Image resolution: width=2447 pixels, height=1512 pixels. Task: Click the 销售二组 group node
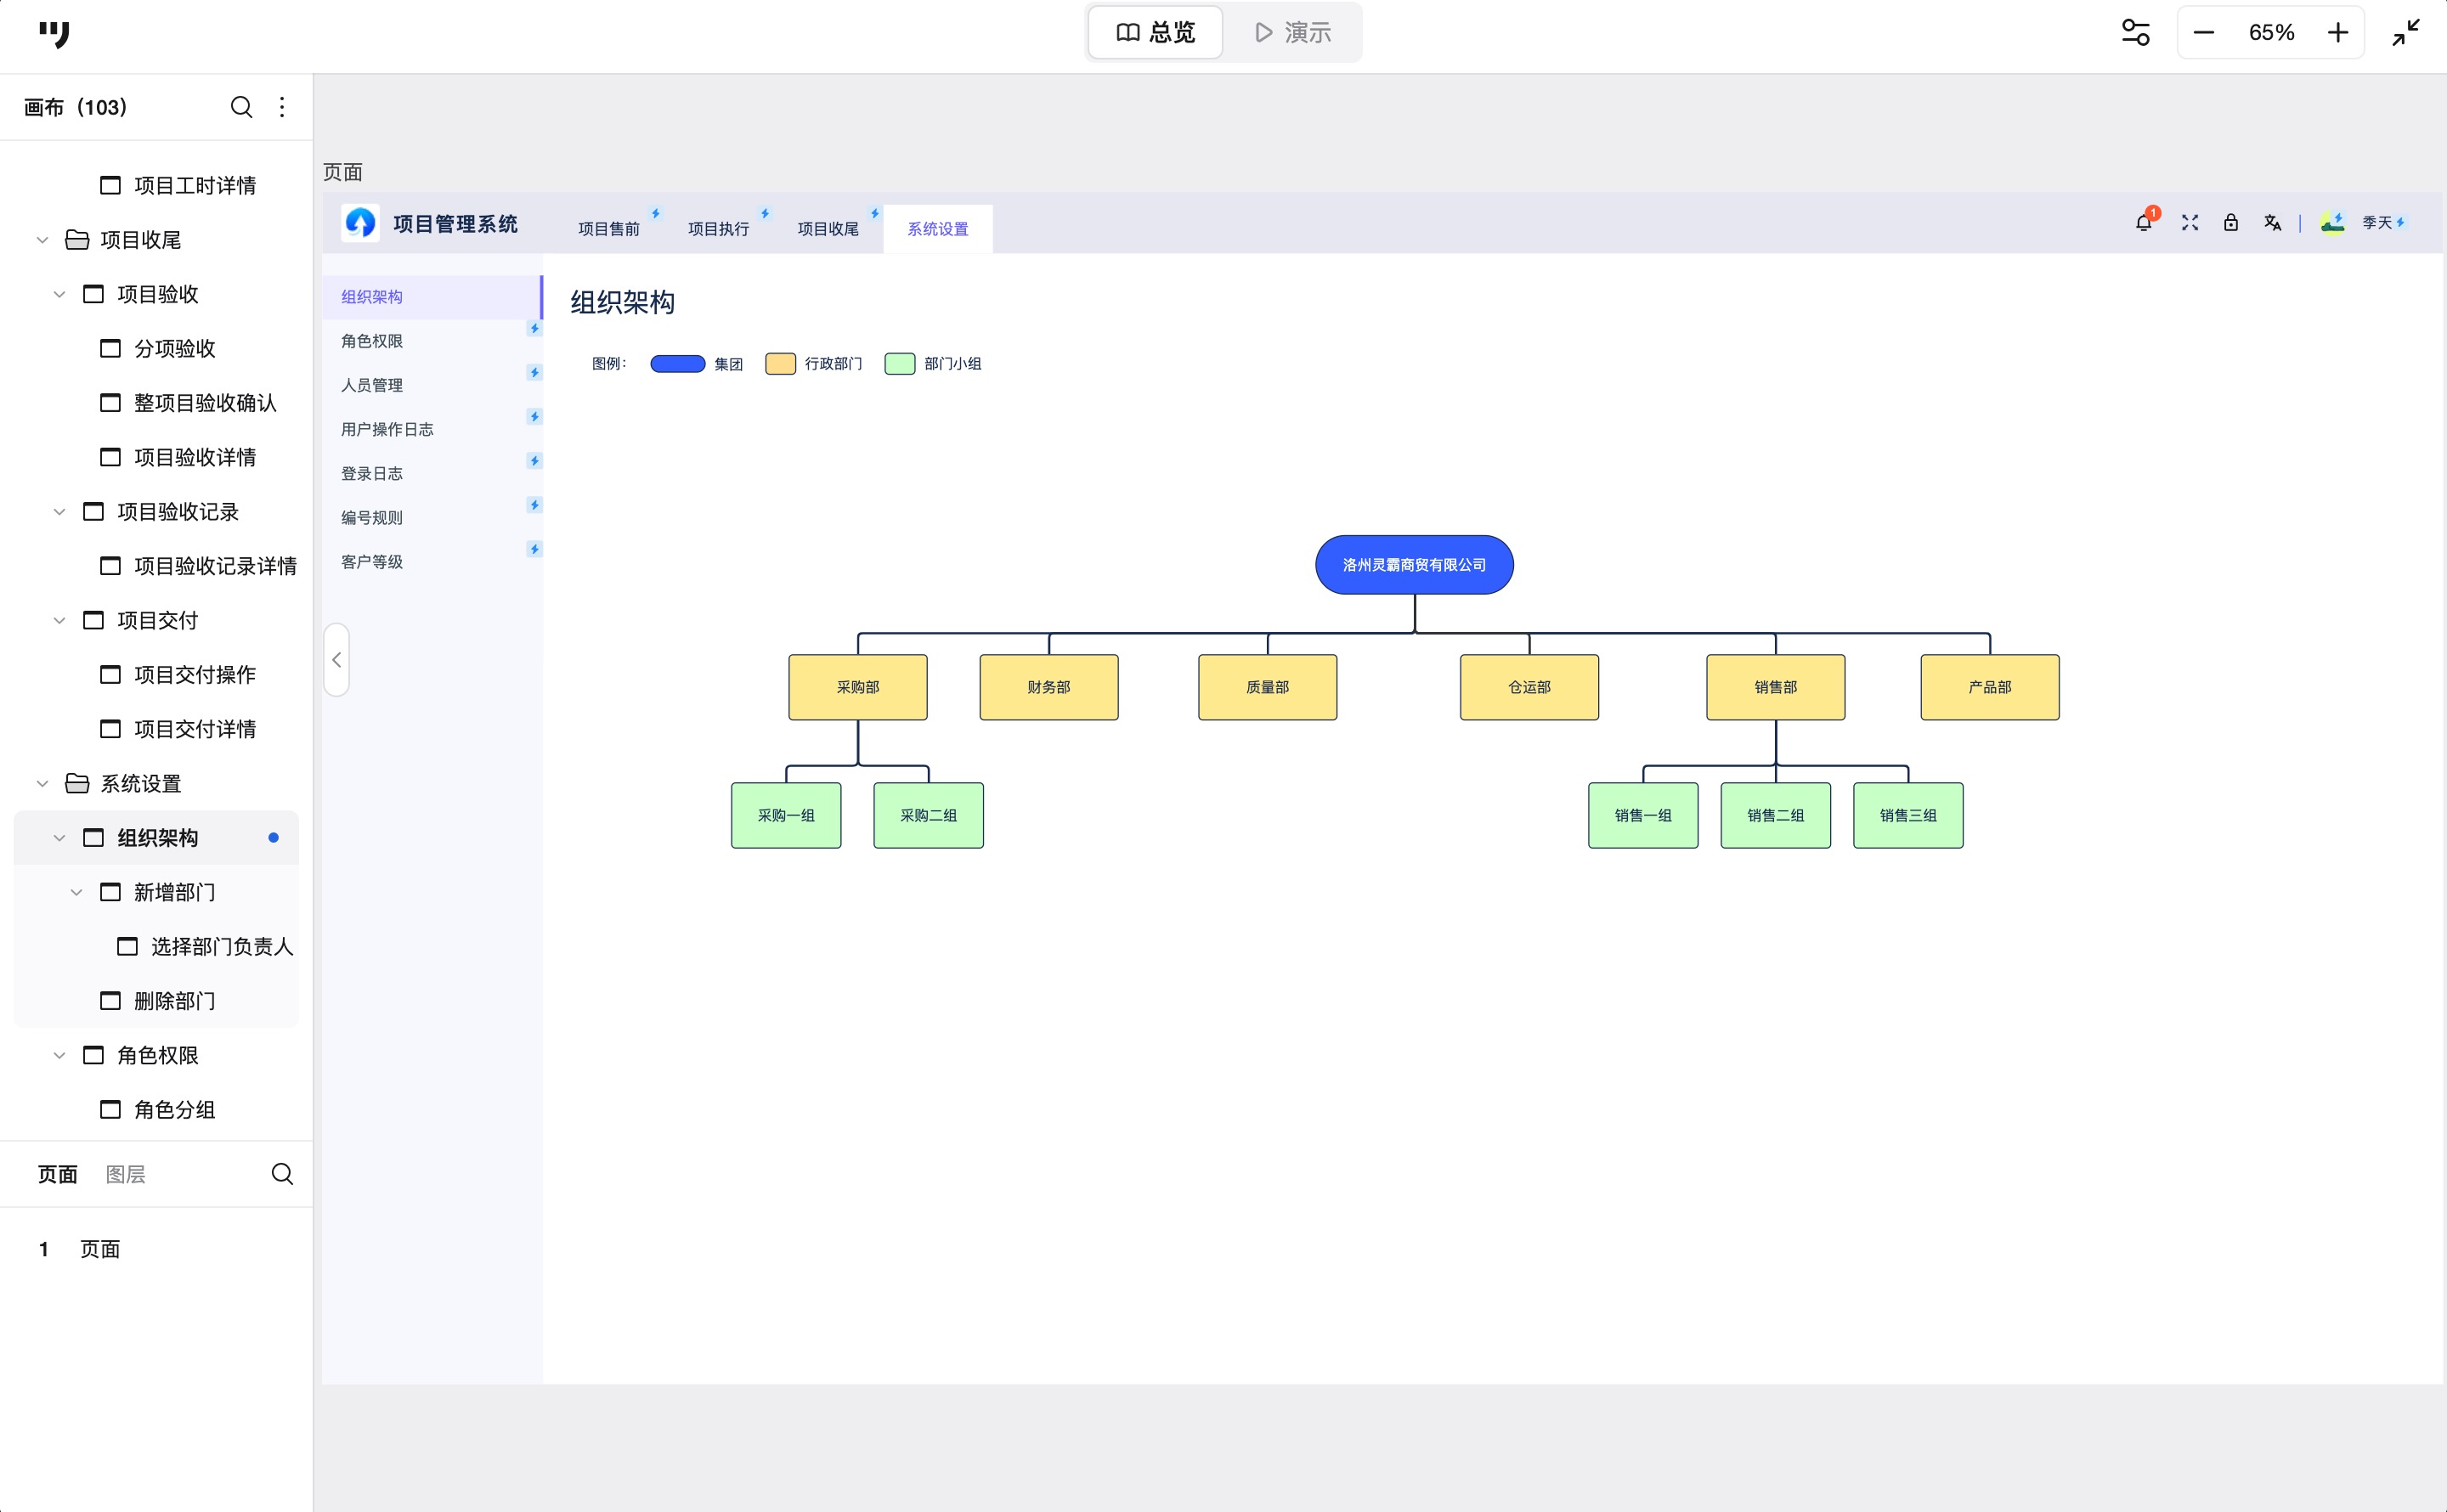tap(1775, 815)
